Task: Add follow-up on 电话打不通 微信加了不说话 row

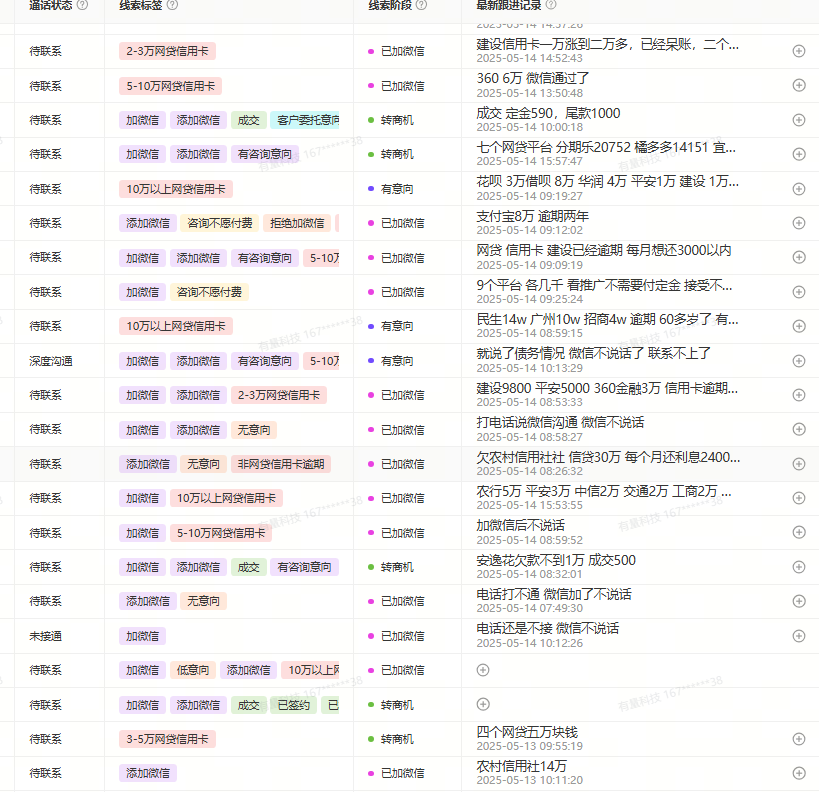Action: [799, 601]
